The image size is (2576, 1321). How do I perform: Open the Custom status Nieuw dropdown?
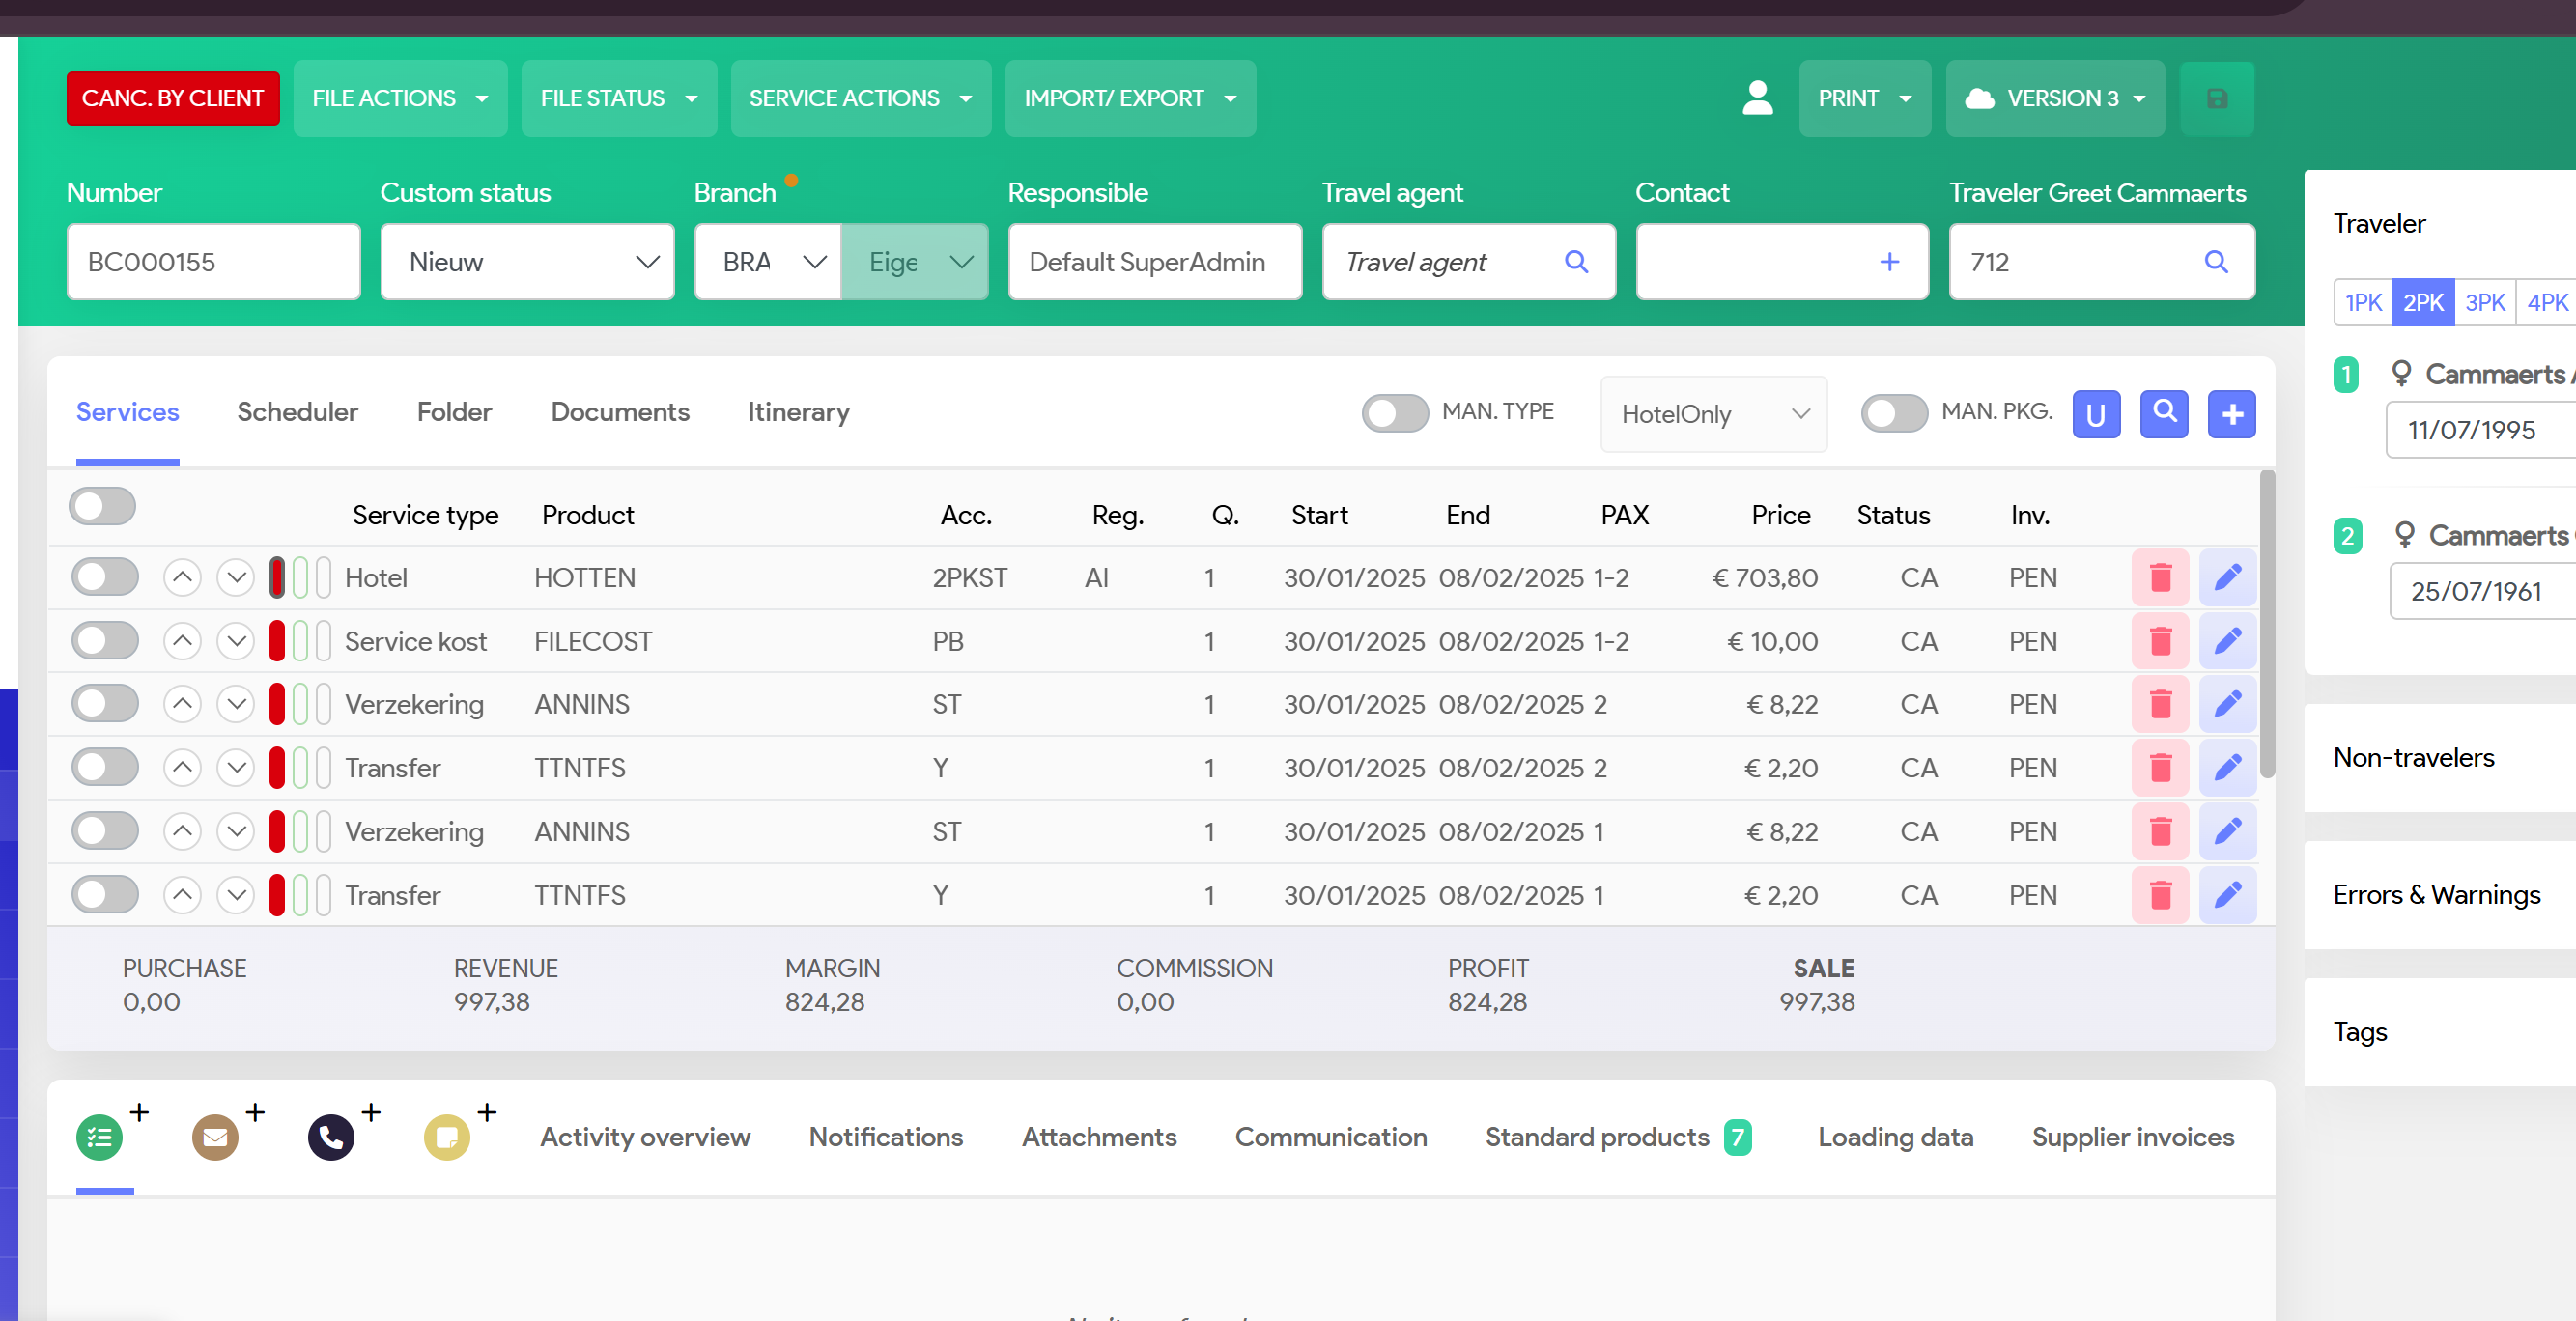coord(527,262)
